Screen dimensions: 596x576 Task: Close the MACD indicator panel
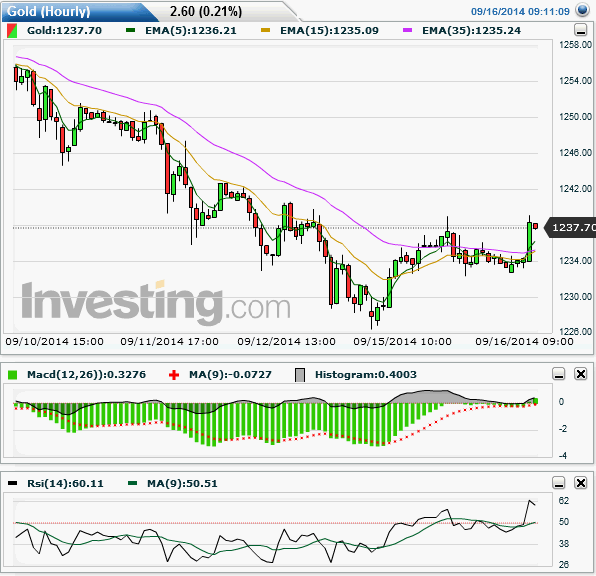pos(580,374)
